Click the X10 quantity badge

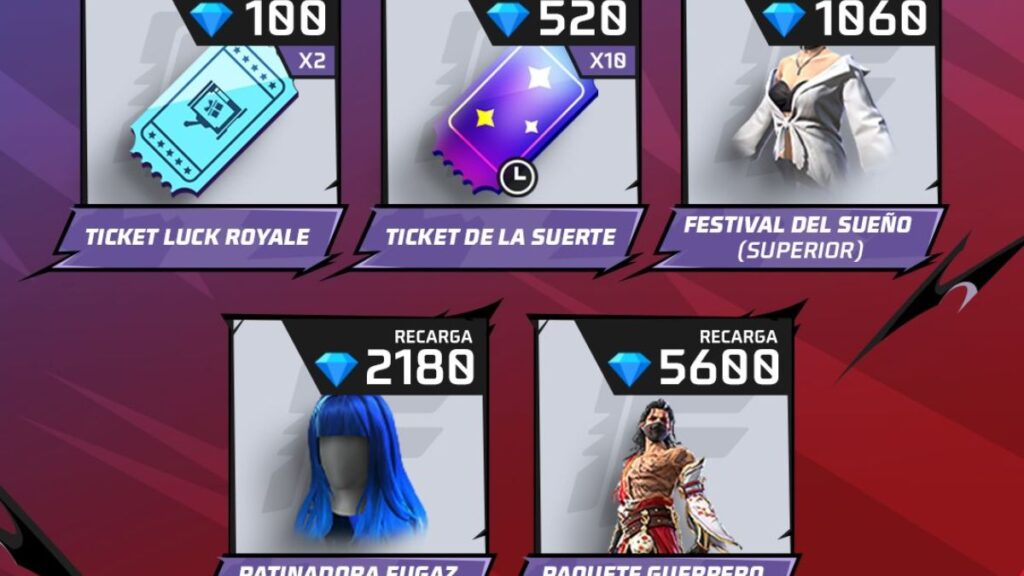(x=608, y=61)
